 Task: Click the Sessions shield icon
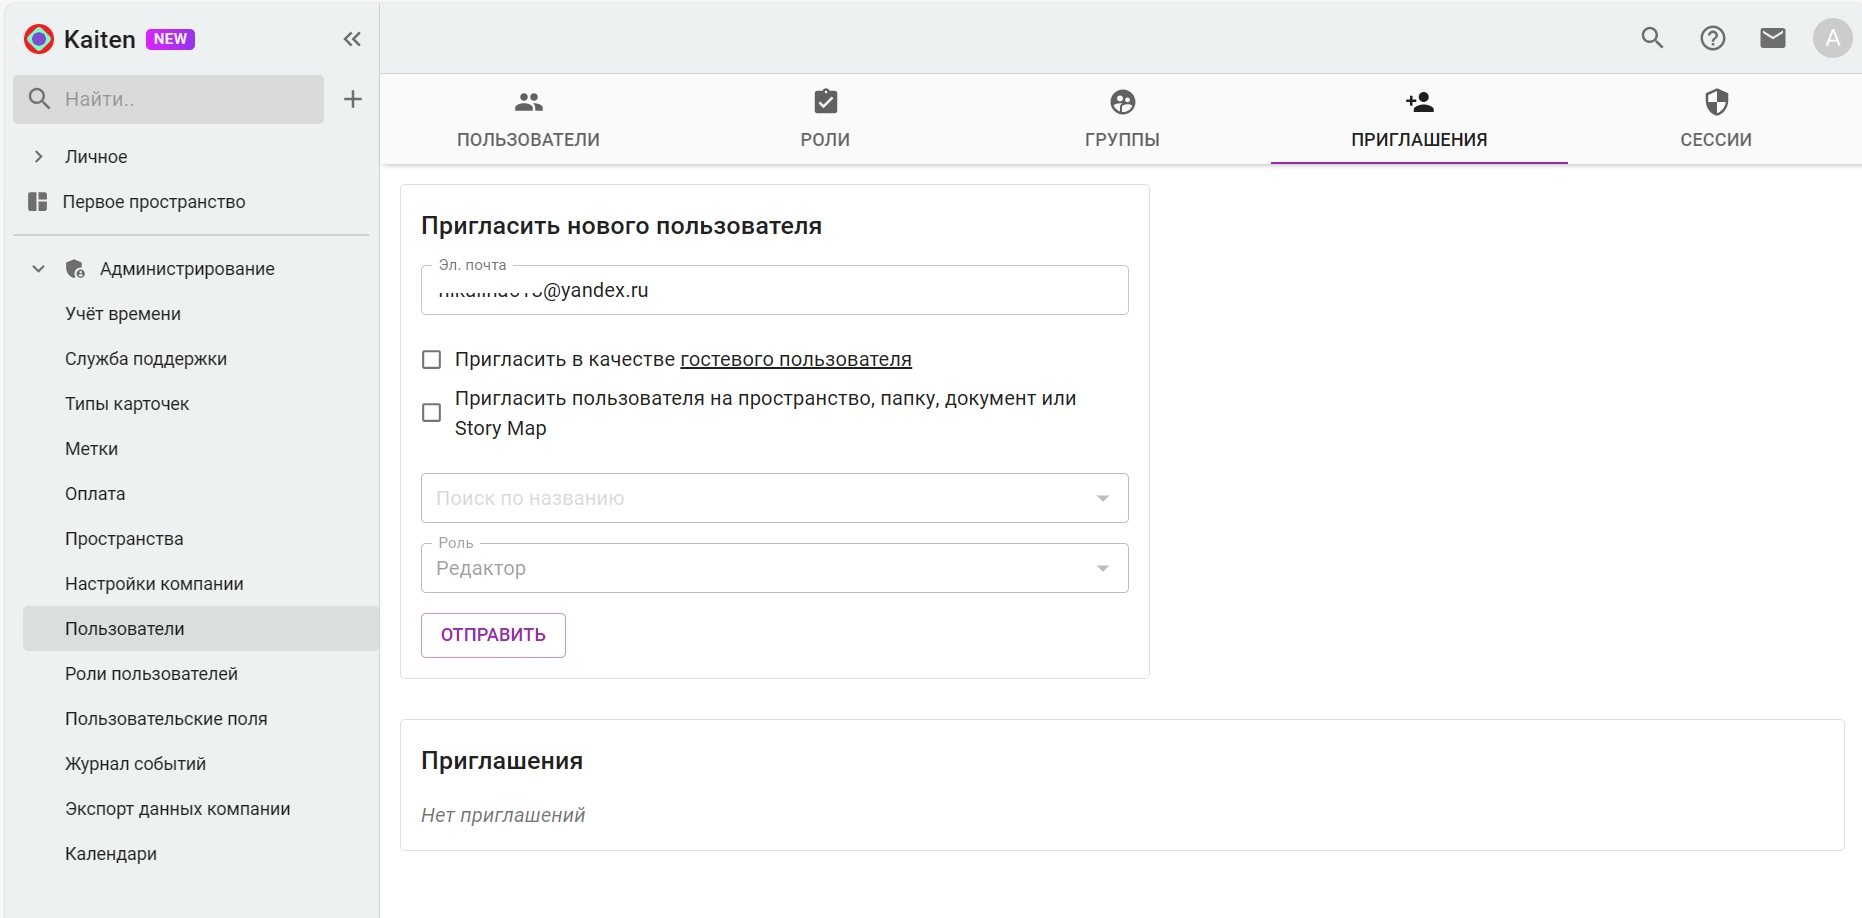pyautogui.click(x=1717, y=102)
